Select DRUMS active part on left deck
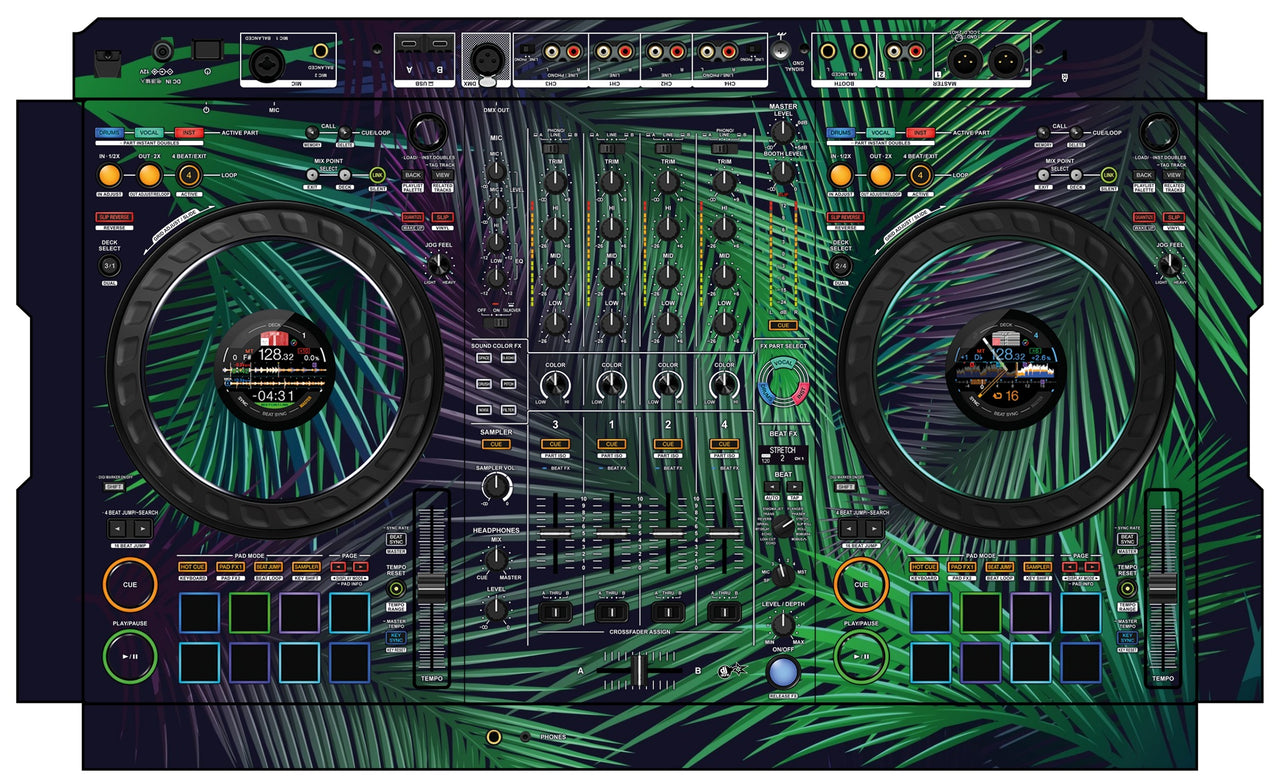 (109, 132)
